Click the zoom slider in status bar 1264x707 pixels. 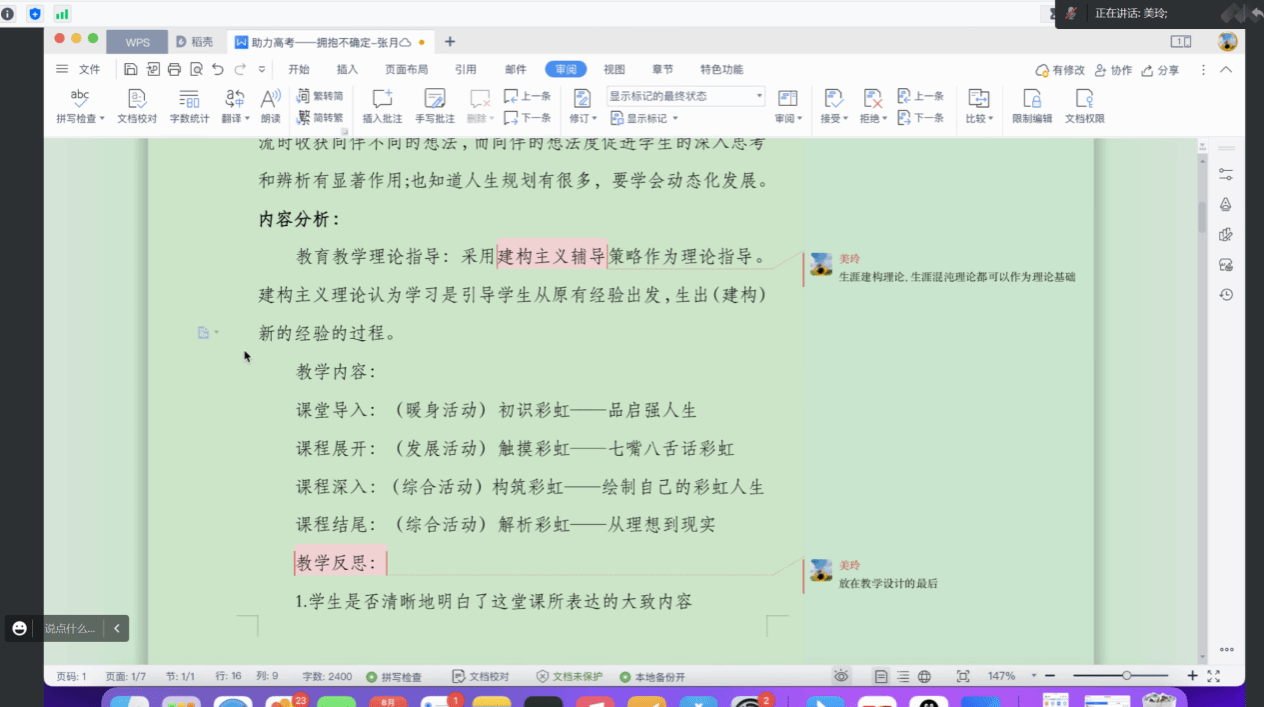click(x=1126, y=677)
